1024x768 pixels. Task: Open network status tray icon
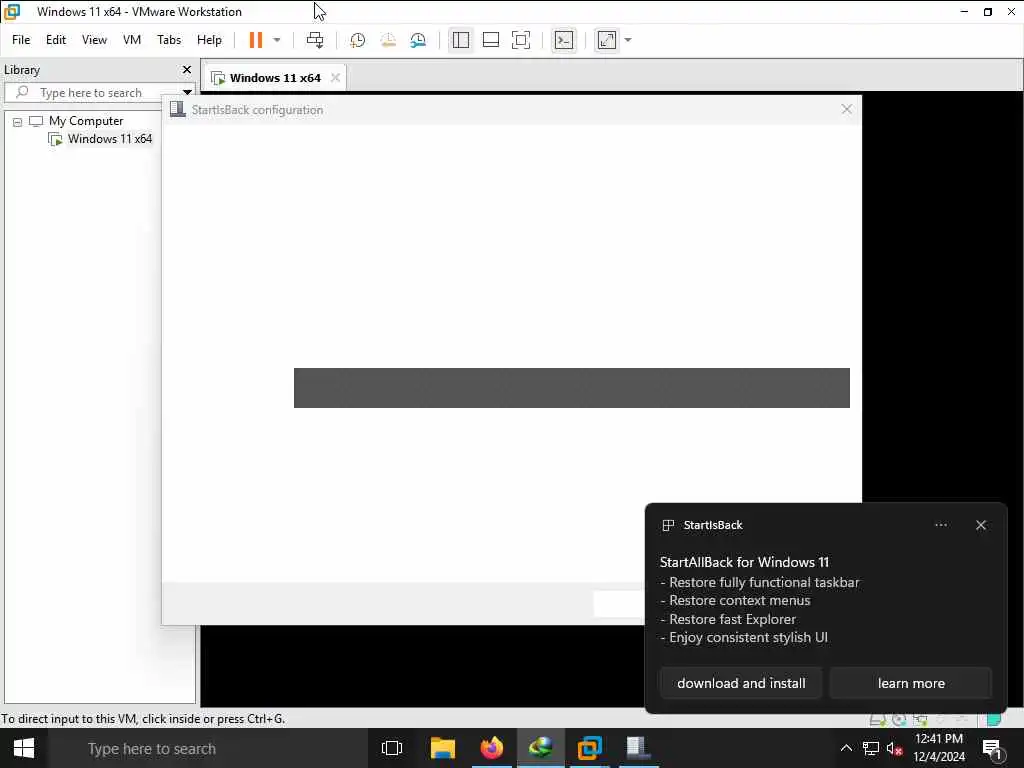[x=871, y=748]
